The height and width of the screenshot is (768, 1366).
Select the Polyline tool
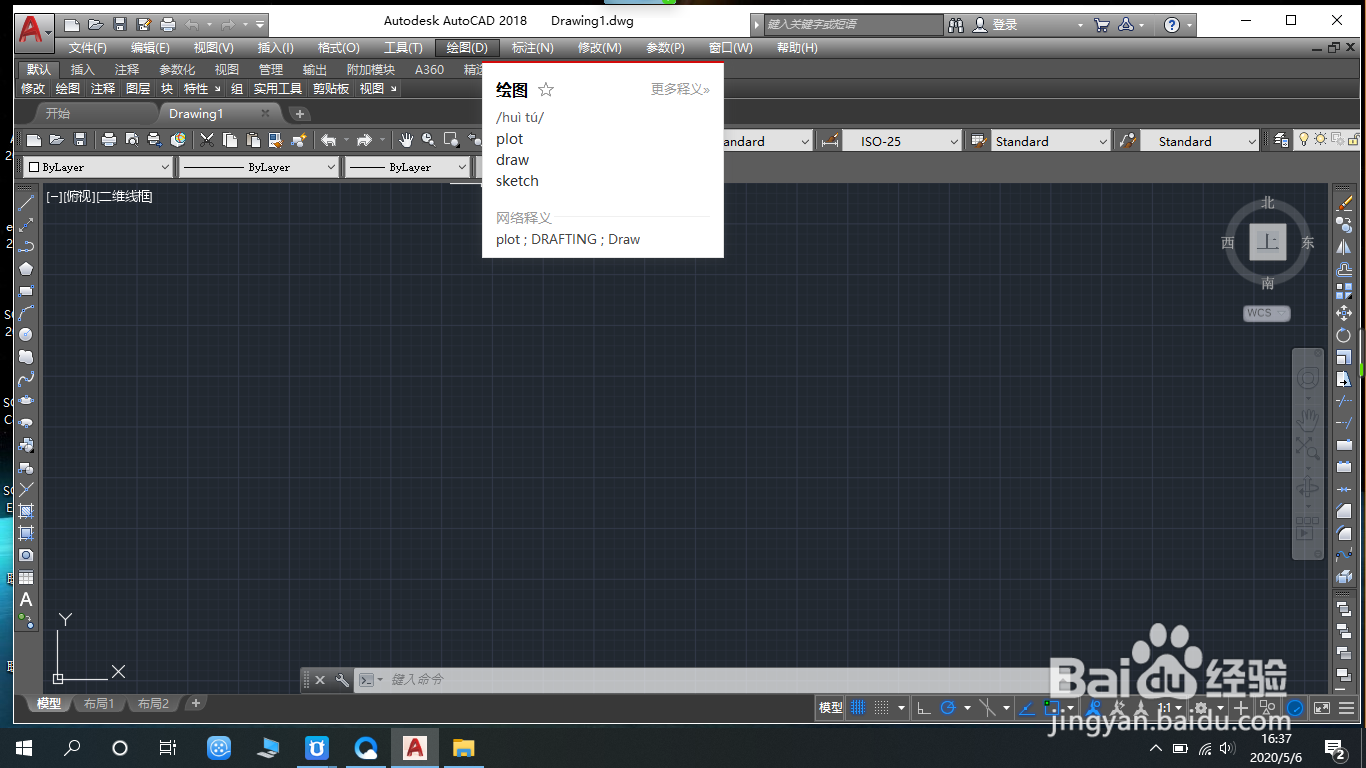(26, 247)
